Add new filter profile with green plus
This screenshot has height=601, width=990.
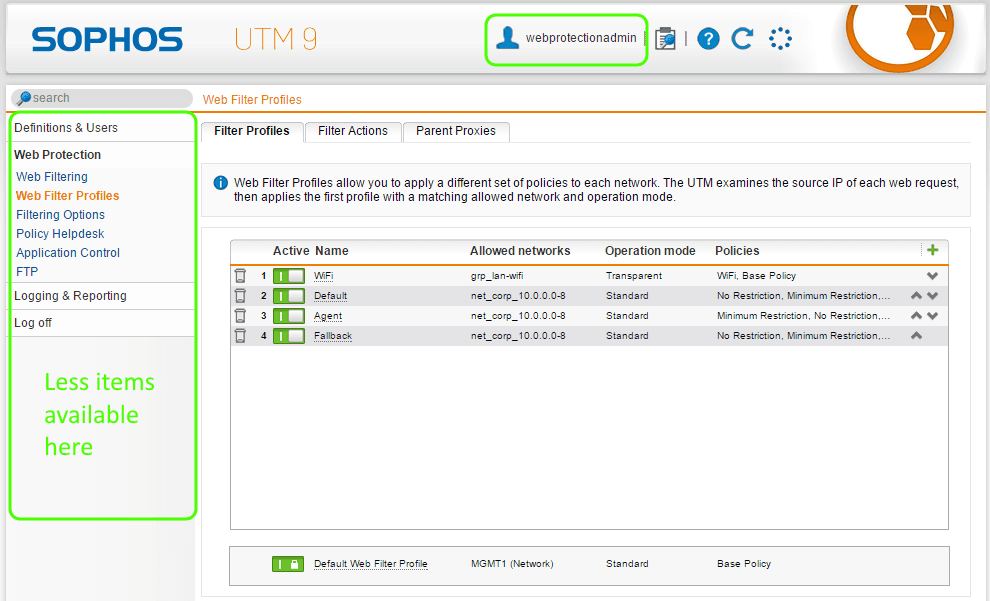point(933,250)
